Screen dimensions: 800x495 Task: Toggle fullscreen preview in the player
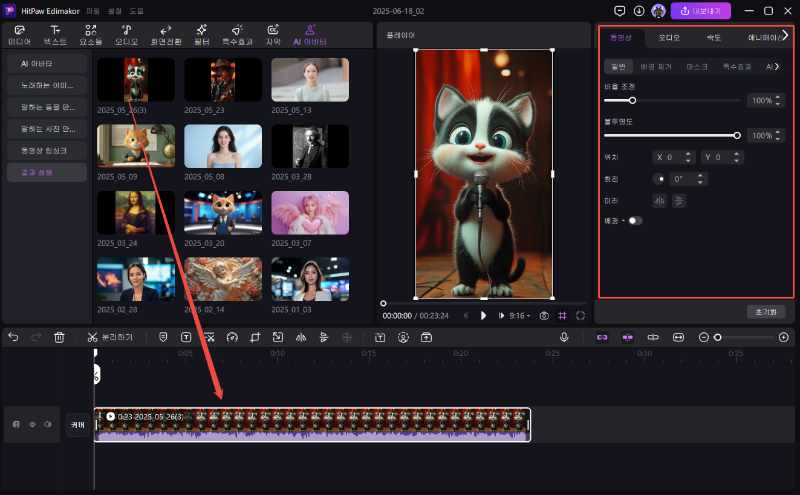click(x=580, y=315)
